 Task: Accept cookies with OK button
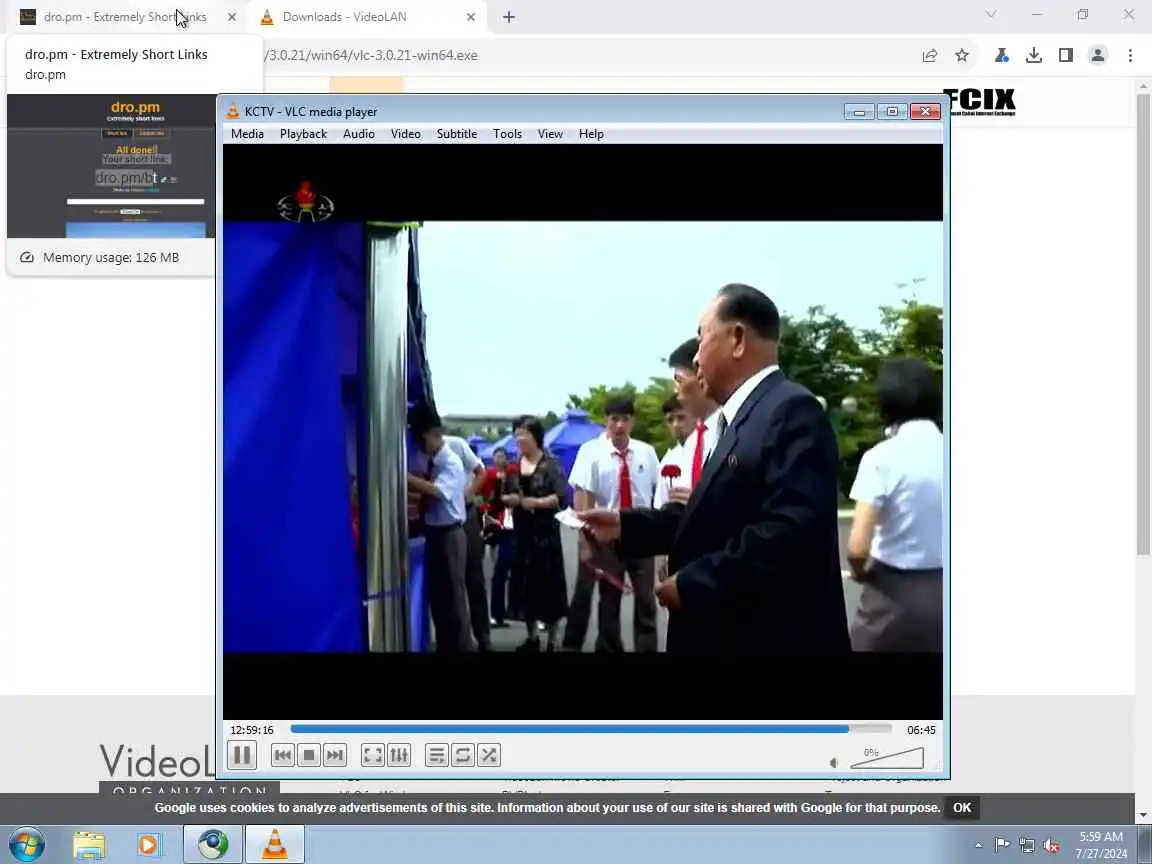click(x=962, y=807)
